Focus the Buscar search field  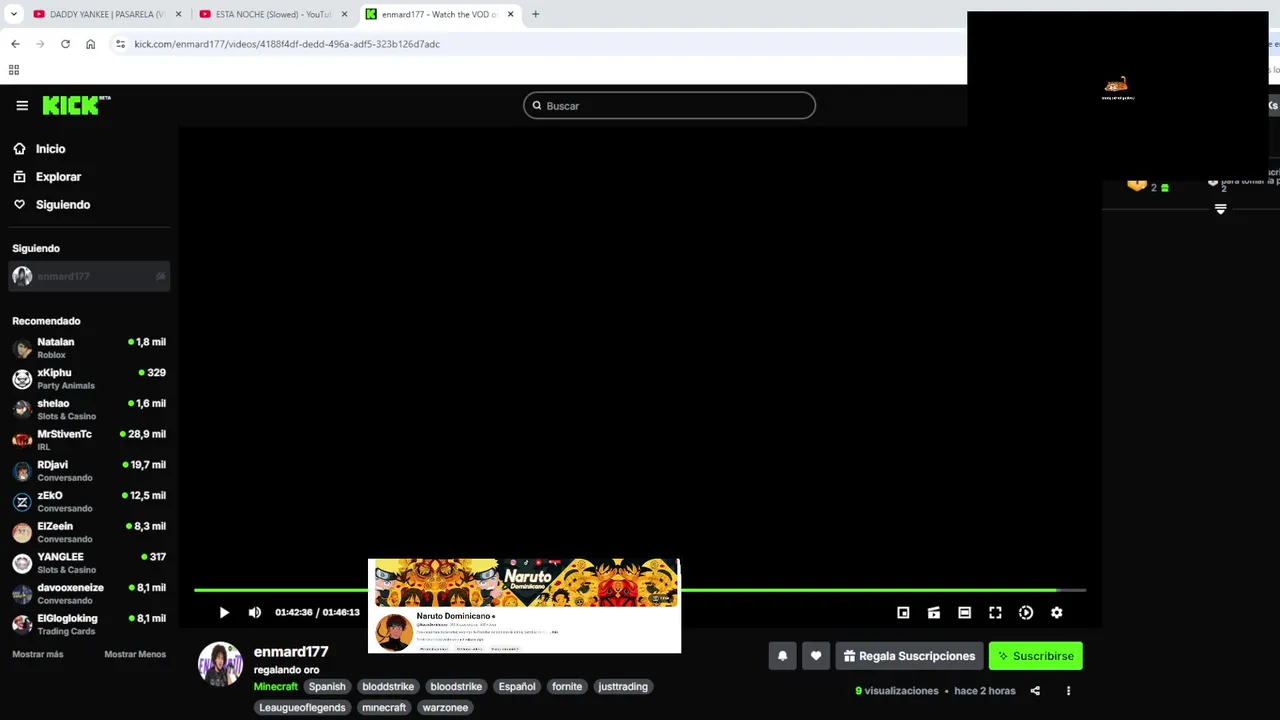coord(669,106)
